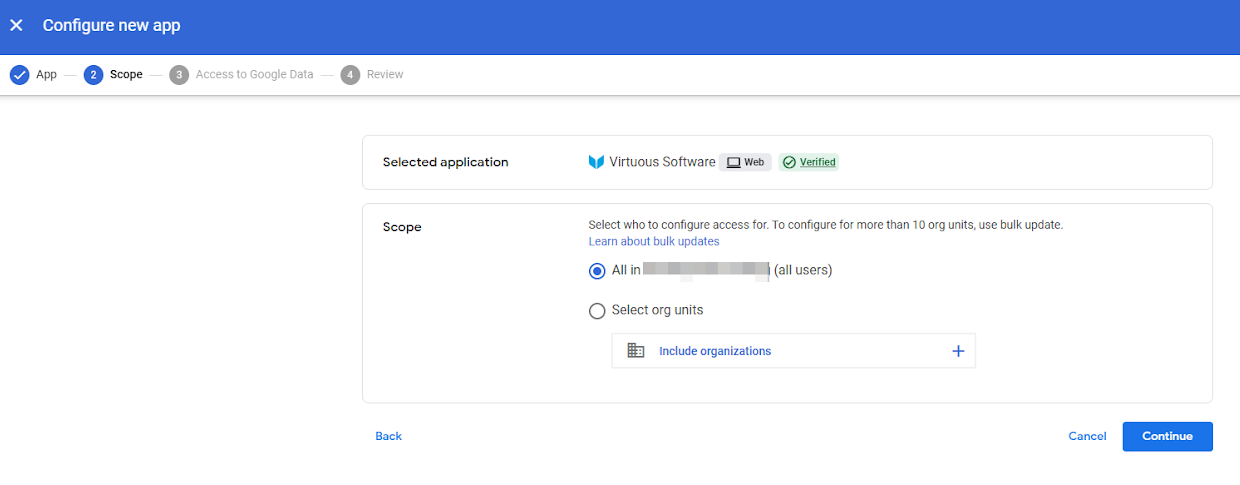
Task: Click the Web platform badge
Action: tap(745, 162)
